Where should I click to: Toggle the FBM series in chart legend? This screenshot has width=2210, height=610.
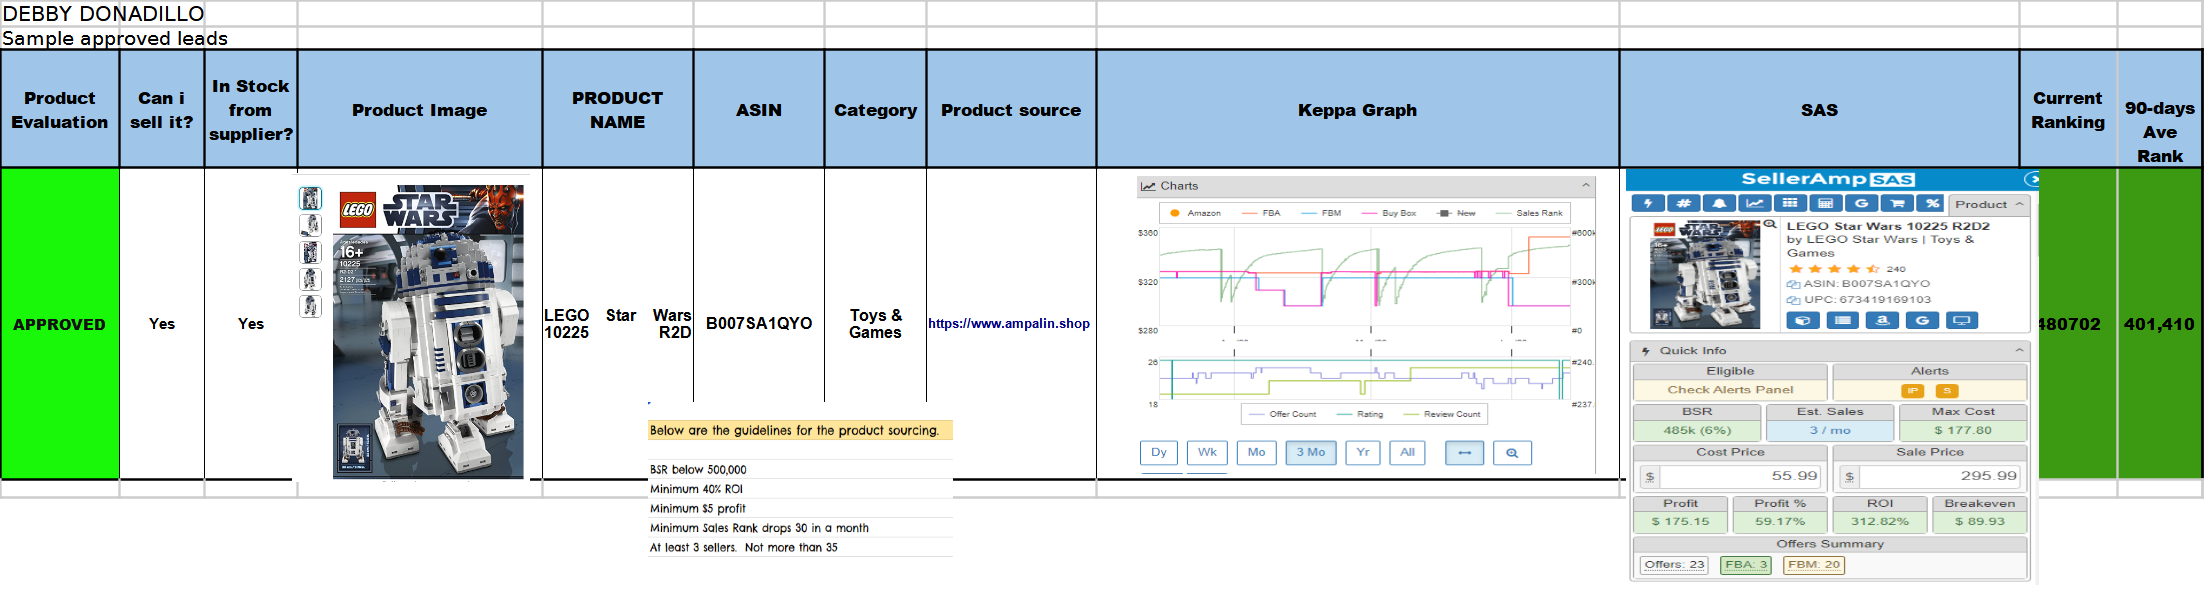tap(1321, 213)
